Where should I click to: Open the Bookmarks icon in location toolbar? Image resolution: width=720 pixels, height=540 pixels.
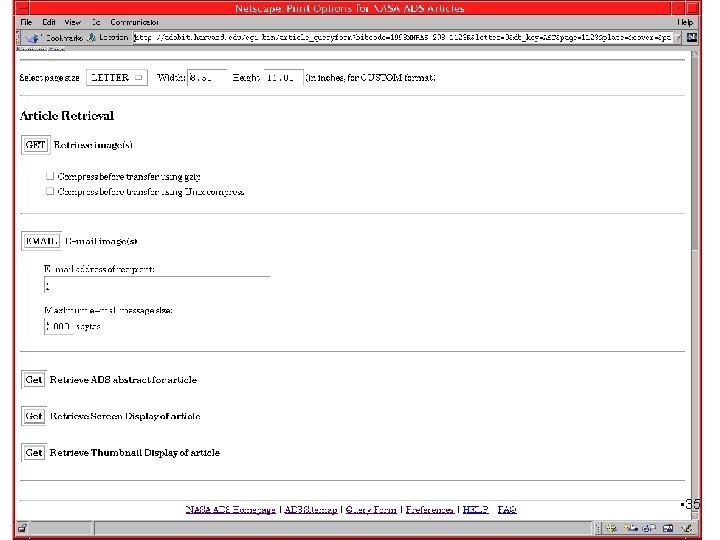click(x=32, y=38)
